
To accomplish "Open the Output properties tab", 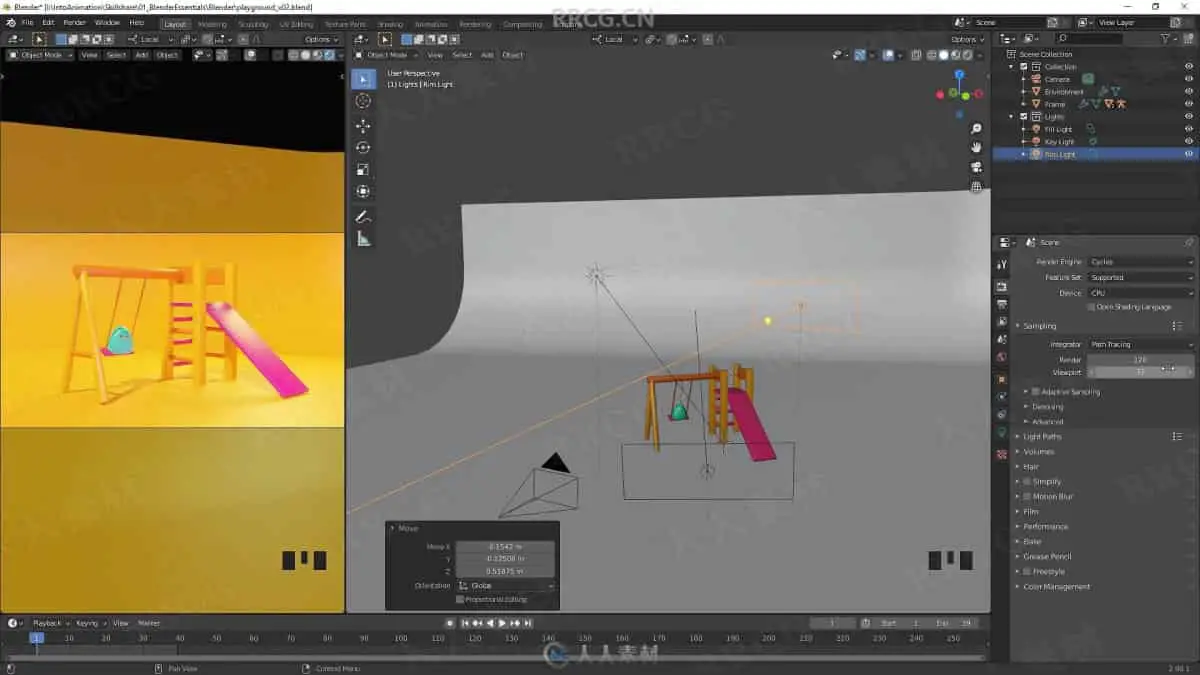I will point(1002,304).
